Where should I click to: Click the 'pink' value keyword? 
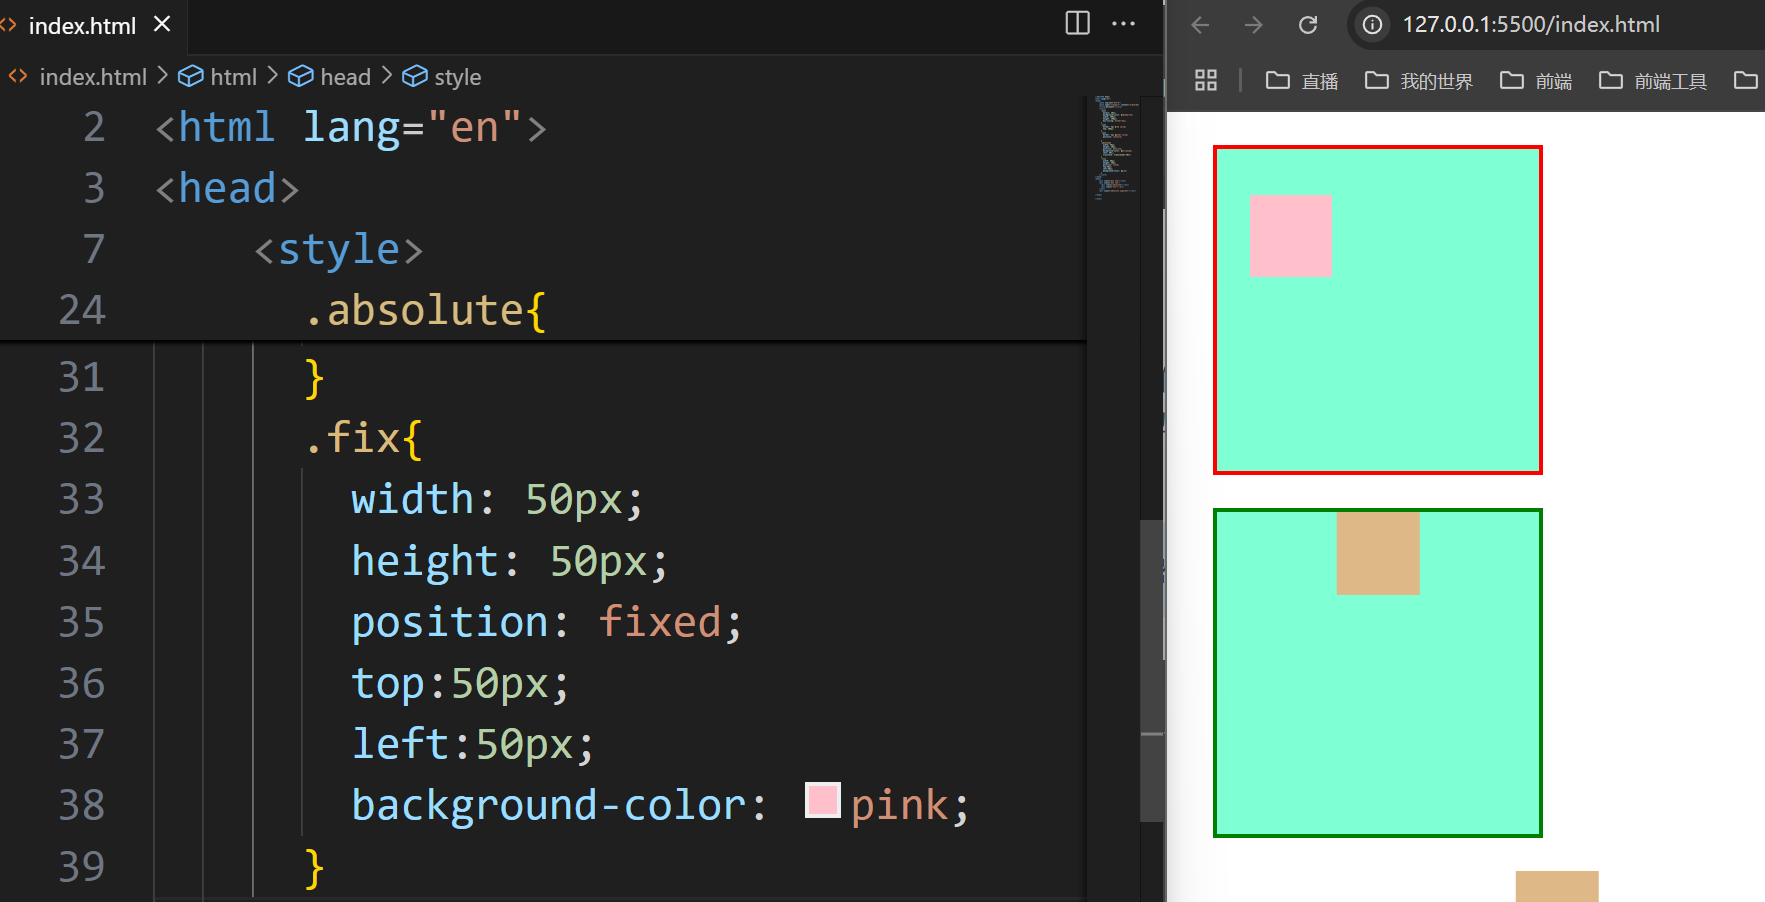click(899, 806)
